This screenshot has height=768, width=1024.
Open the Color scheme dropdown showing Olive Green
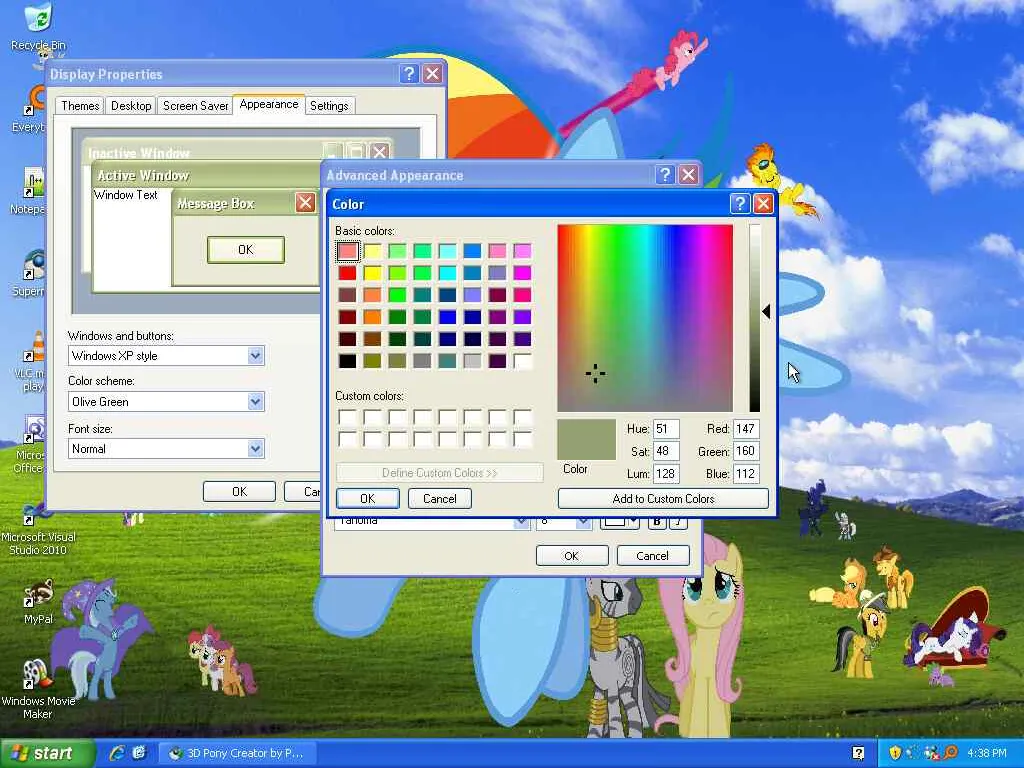255,402
